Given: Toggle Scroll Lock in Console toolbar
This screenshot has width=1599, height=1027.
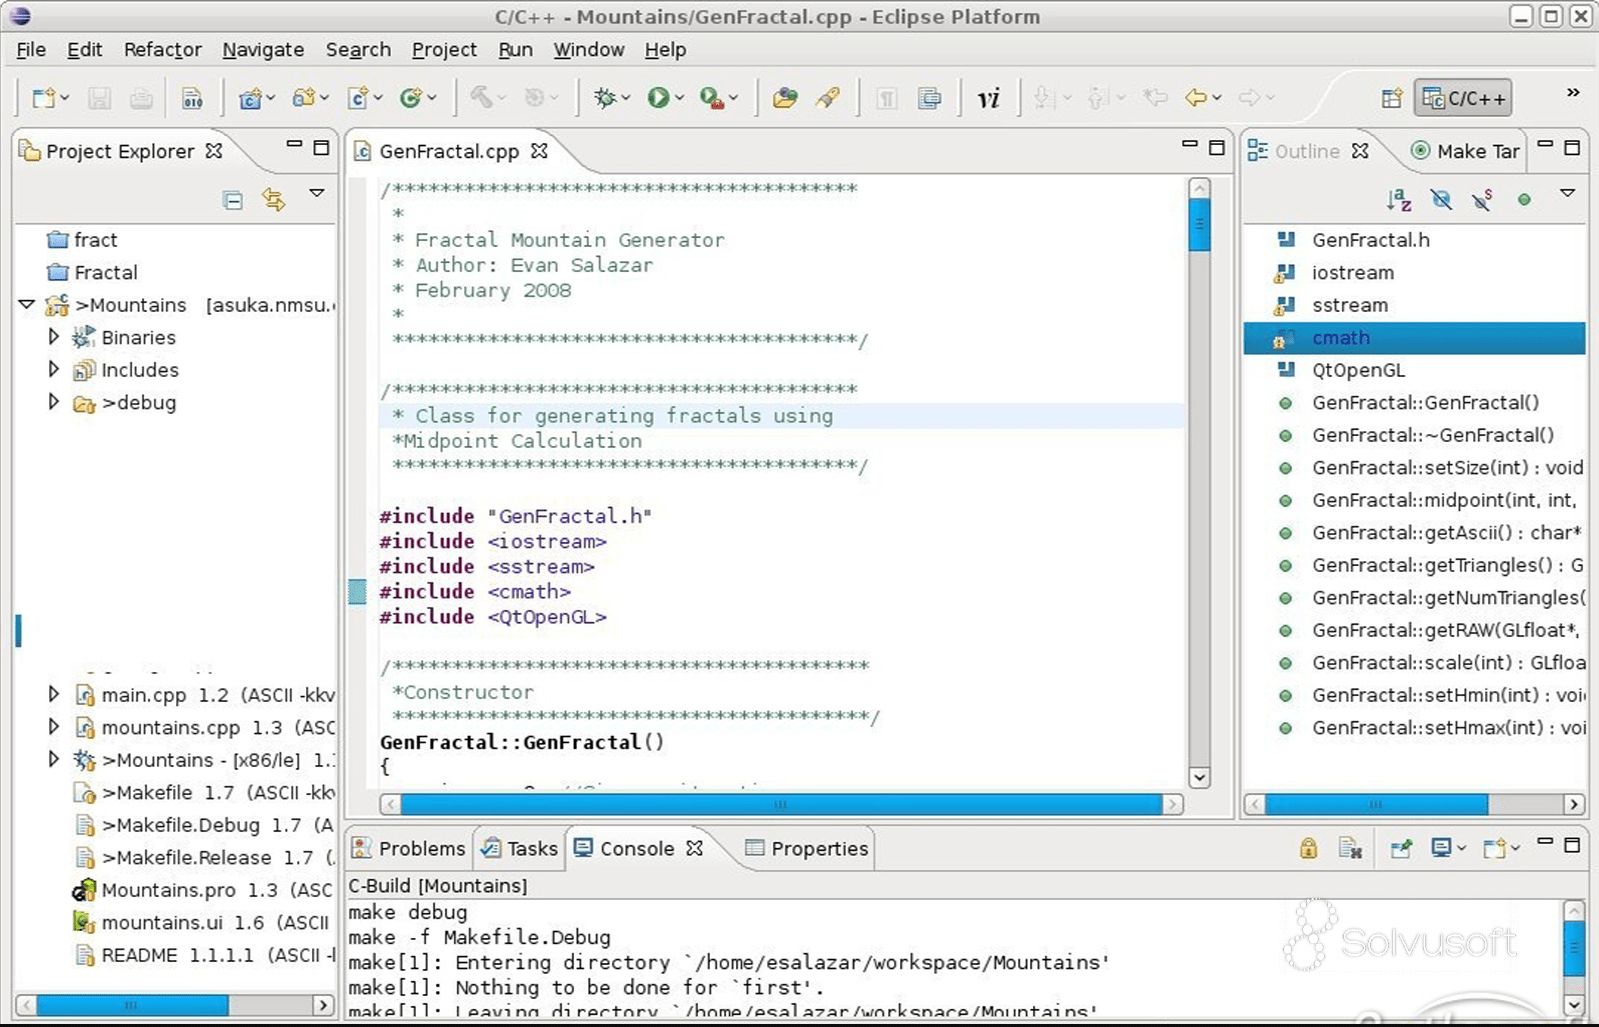Looking at the screenshot, I should coord(1308,849).
